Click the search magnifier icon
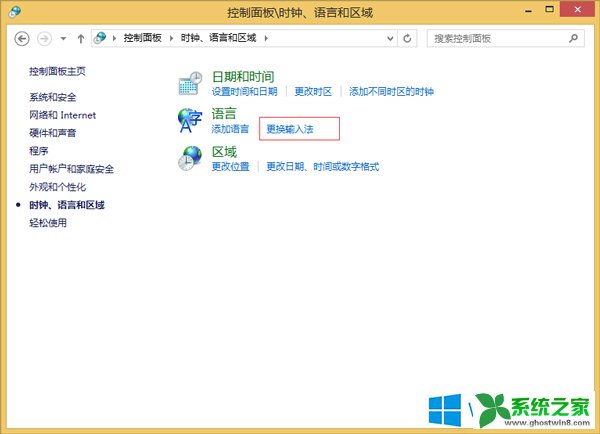Screen dimensions: 600x434 [573, 38]
